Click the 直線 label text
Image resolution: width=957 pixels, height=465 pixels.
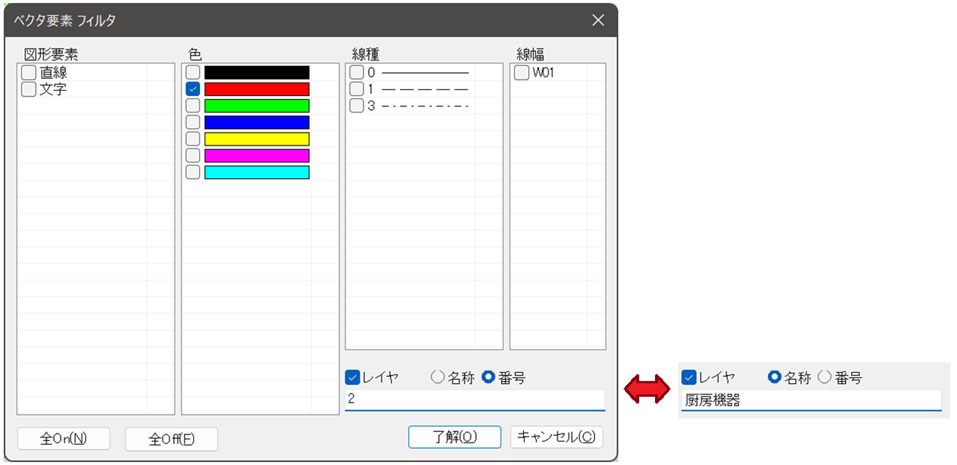[54, 73]
